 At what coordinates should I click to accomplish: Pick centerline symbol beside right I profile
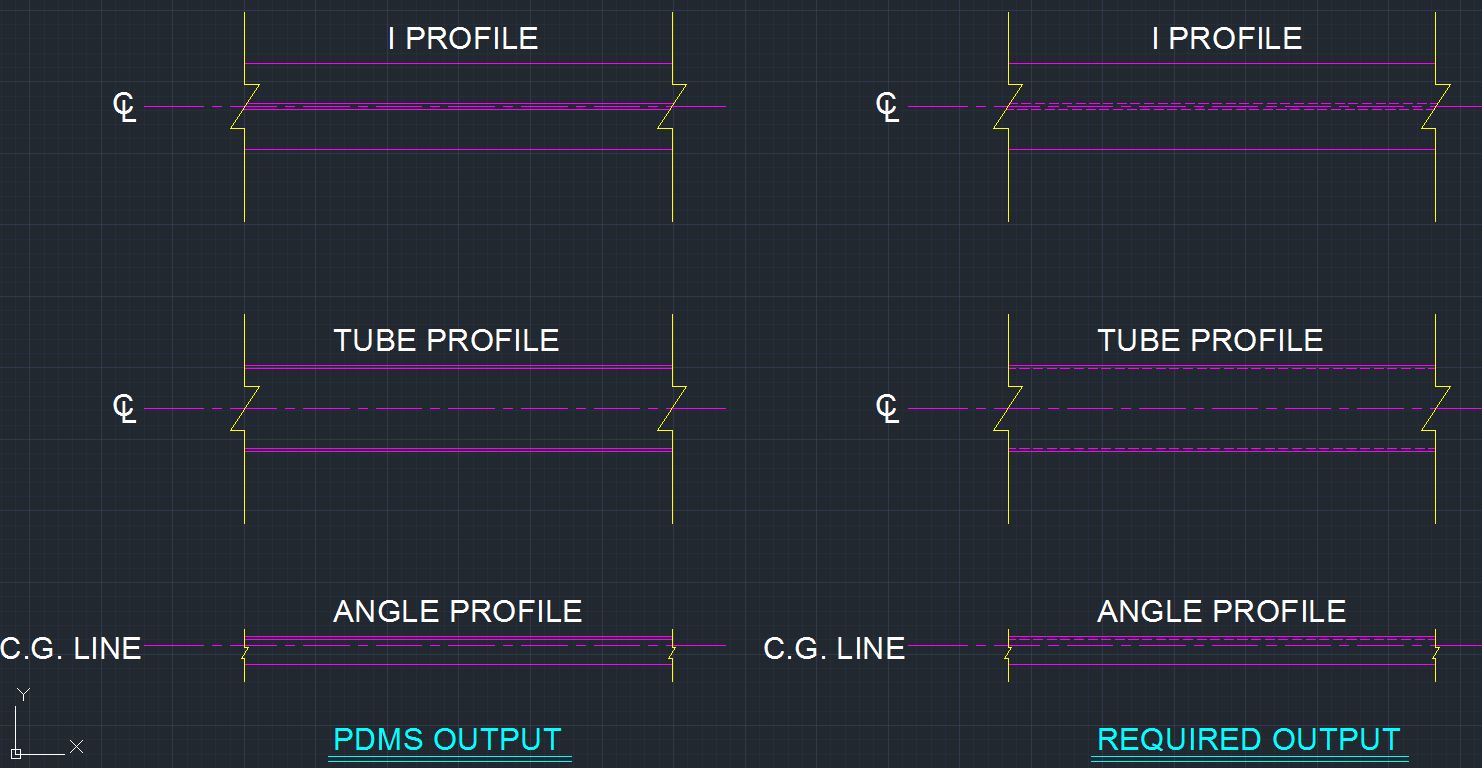(x=888, y=107)
